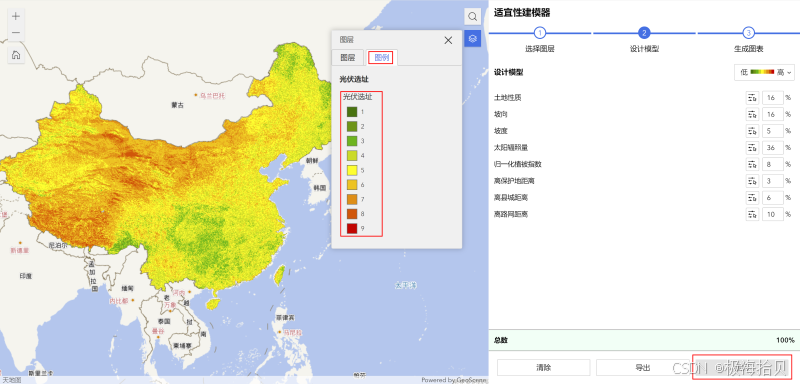Click the 新德里 city label on map
This screenshot has height=384, width=800.
click(x=20, y=250)
